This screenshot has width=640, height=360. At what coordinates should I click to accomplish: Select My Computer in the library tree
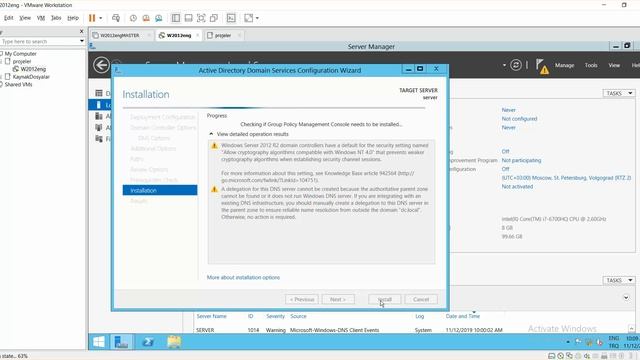[20, 53]
